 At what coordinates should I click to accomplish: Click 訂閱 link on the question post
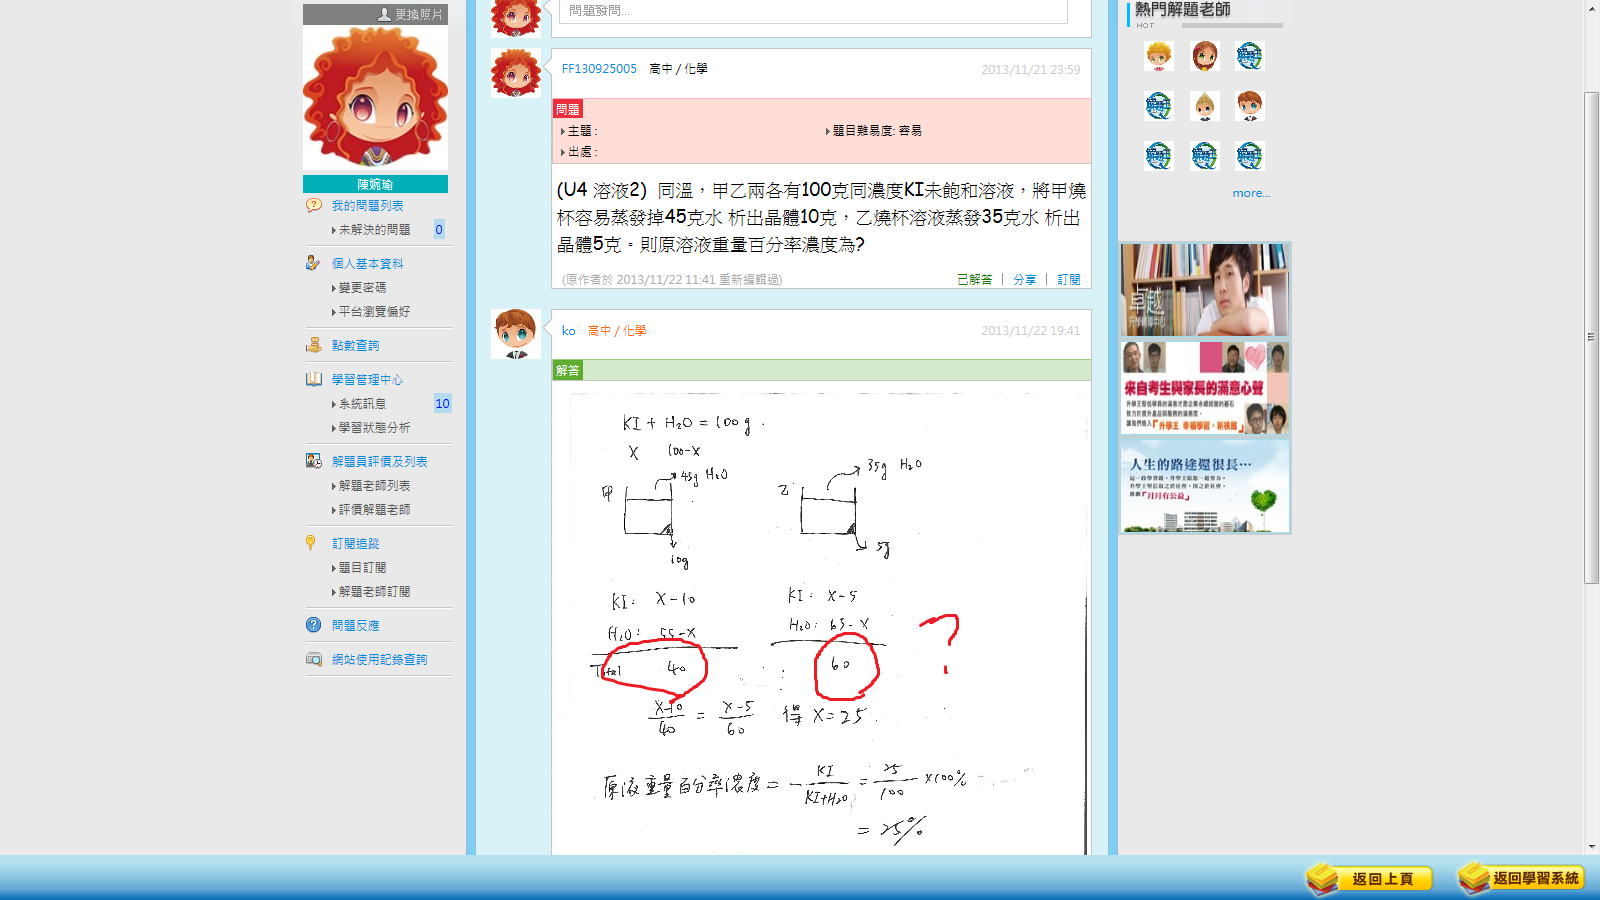tap(1068, 280)
